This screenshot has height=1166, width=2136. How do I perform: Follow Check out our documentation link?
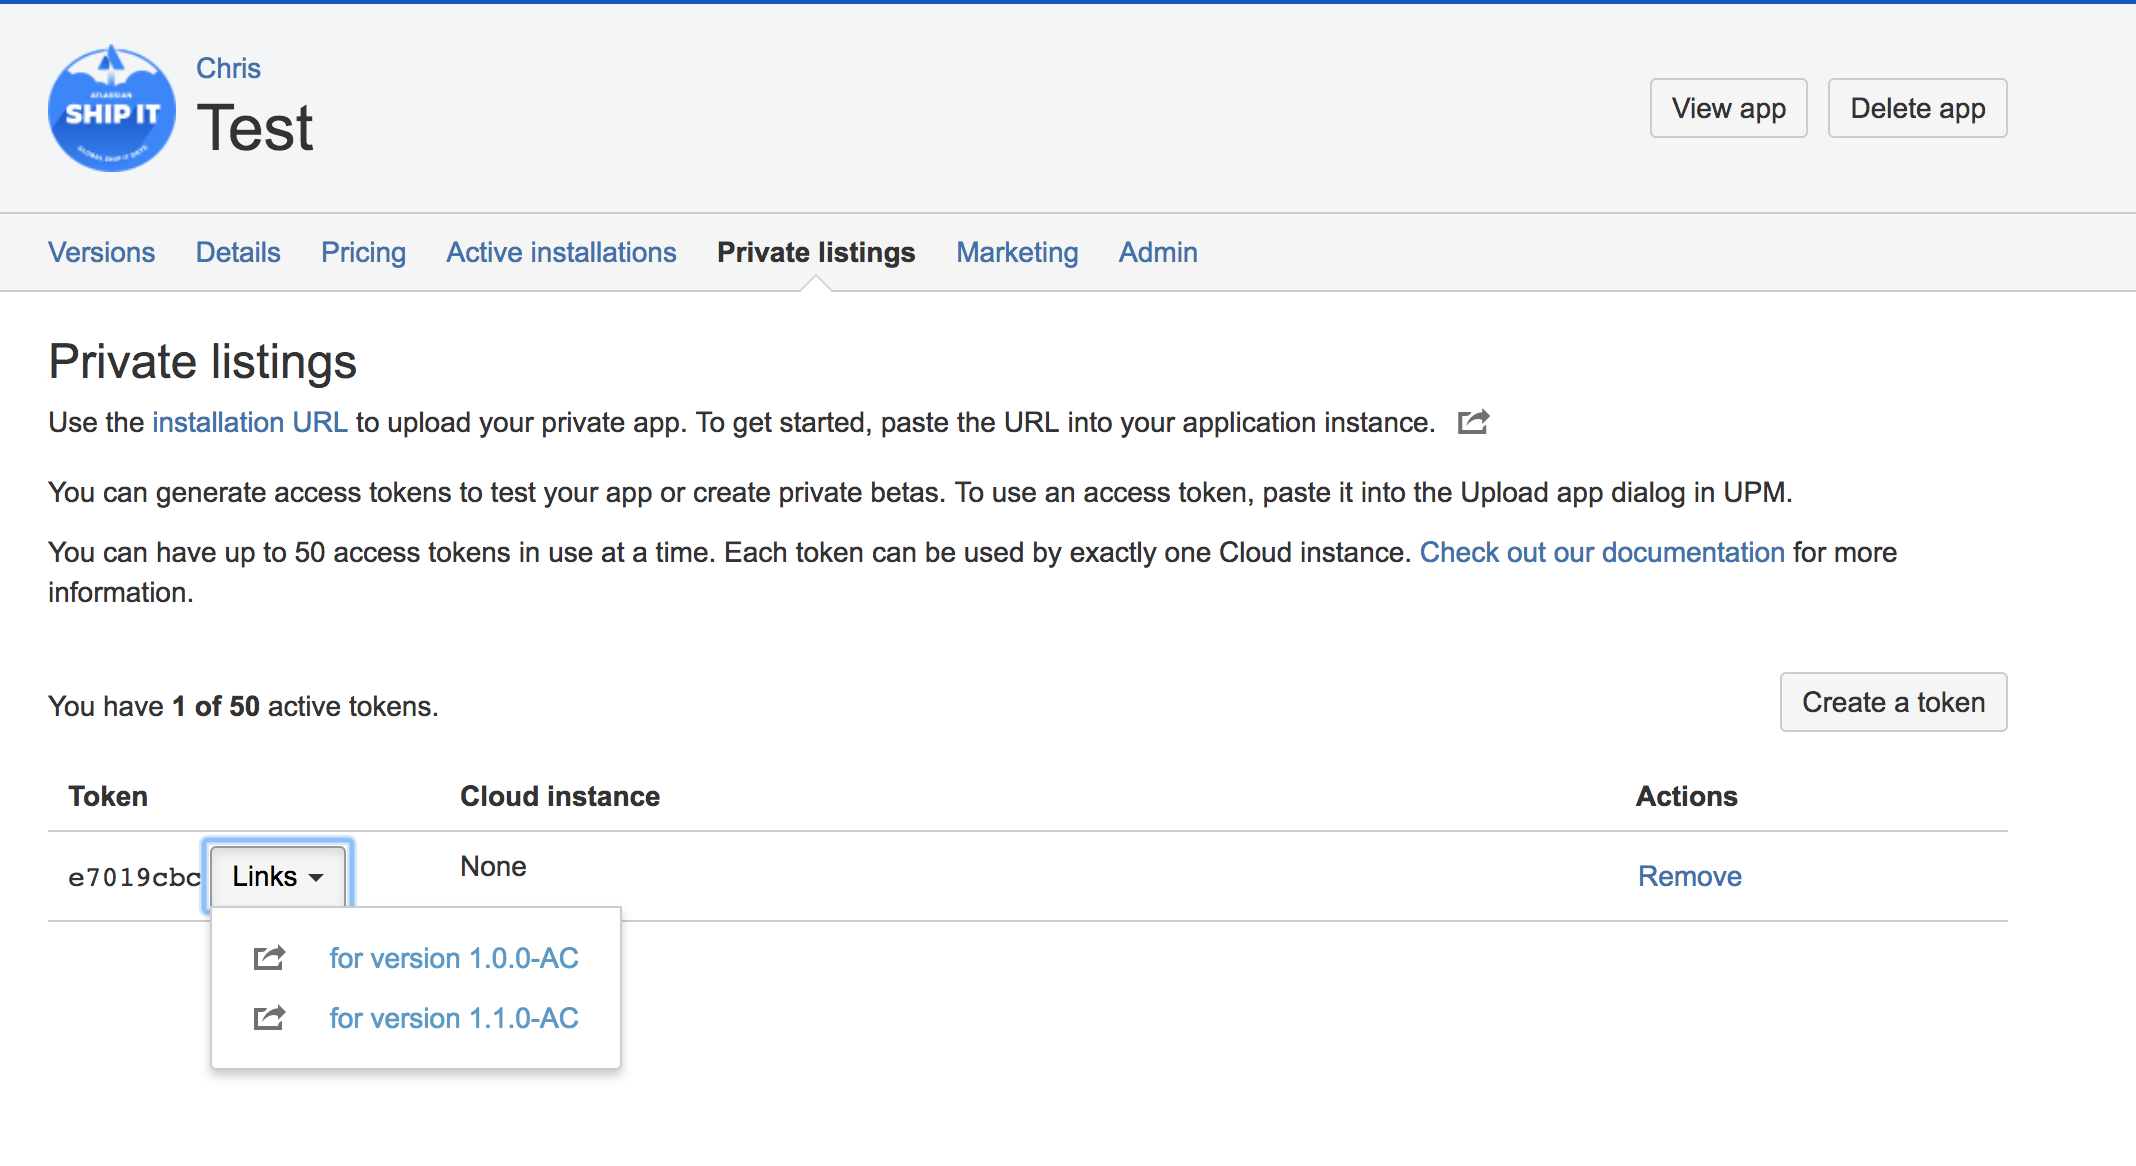click(x=1602, y=552)
